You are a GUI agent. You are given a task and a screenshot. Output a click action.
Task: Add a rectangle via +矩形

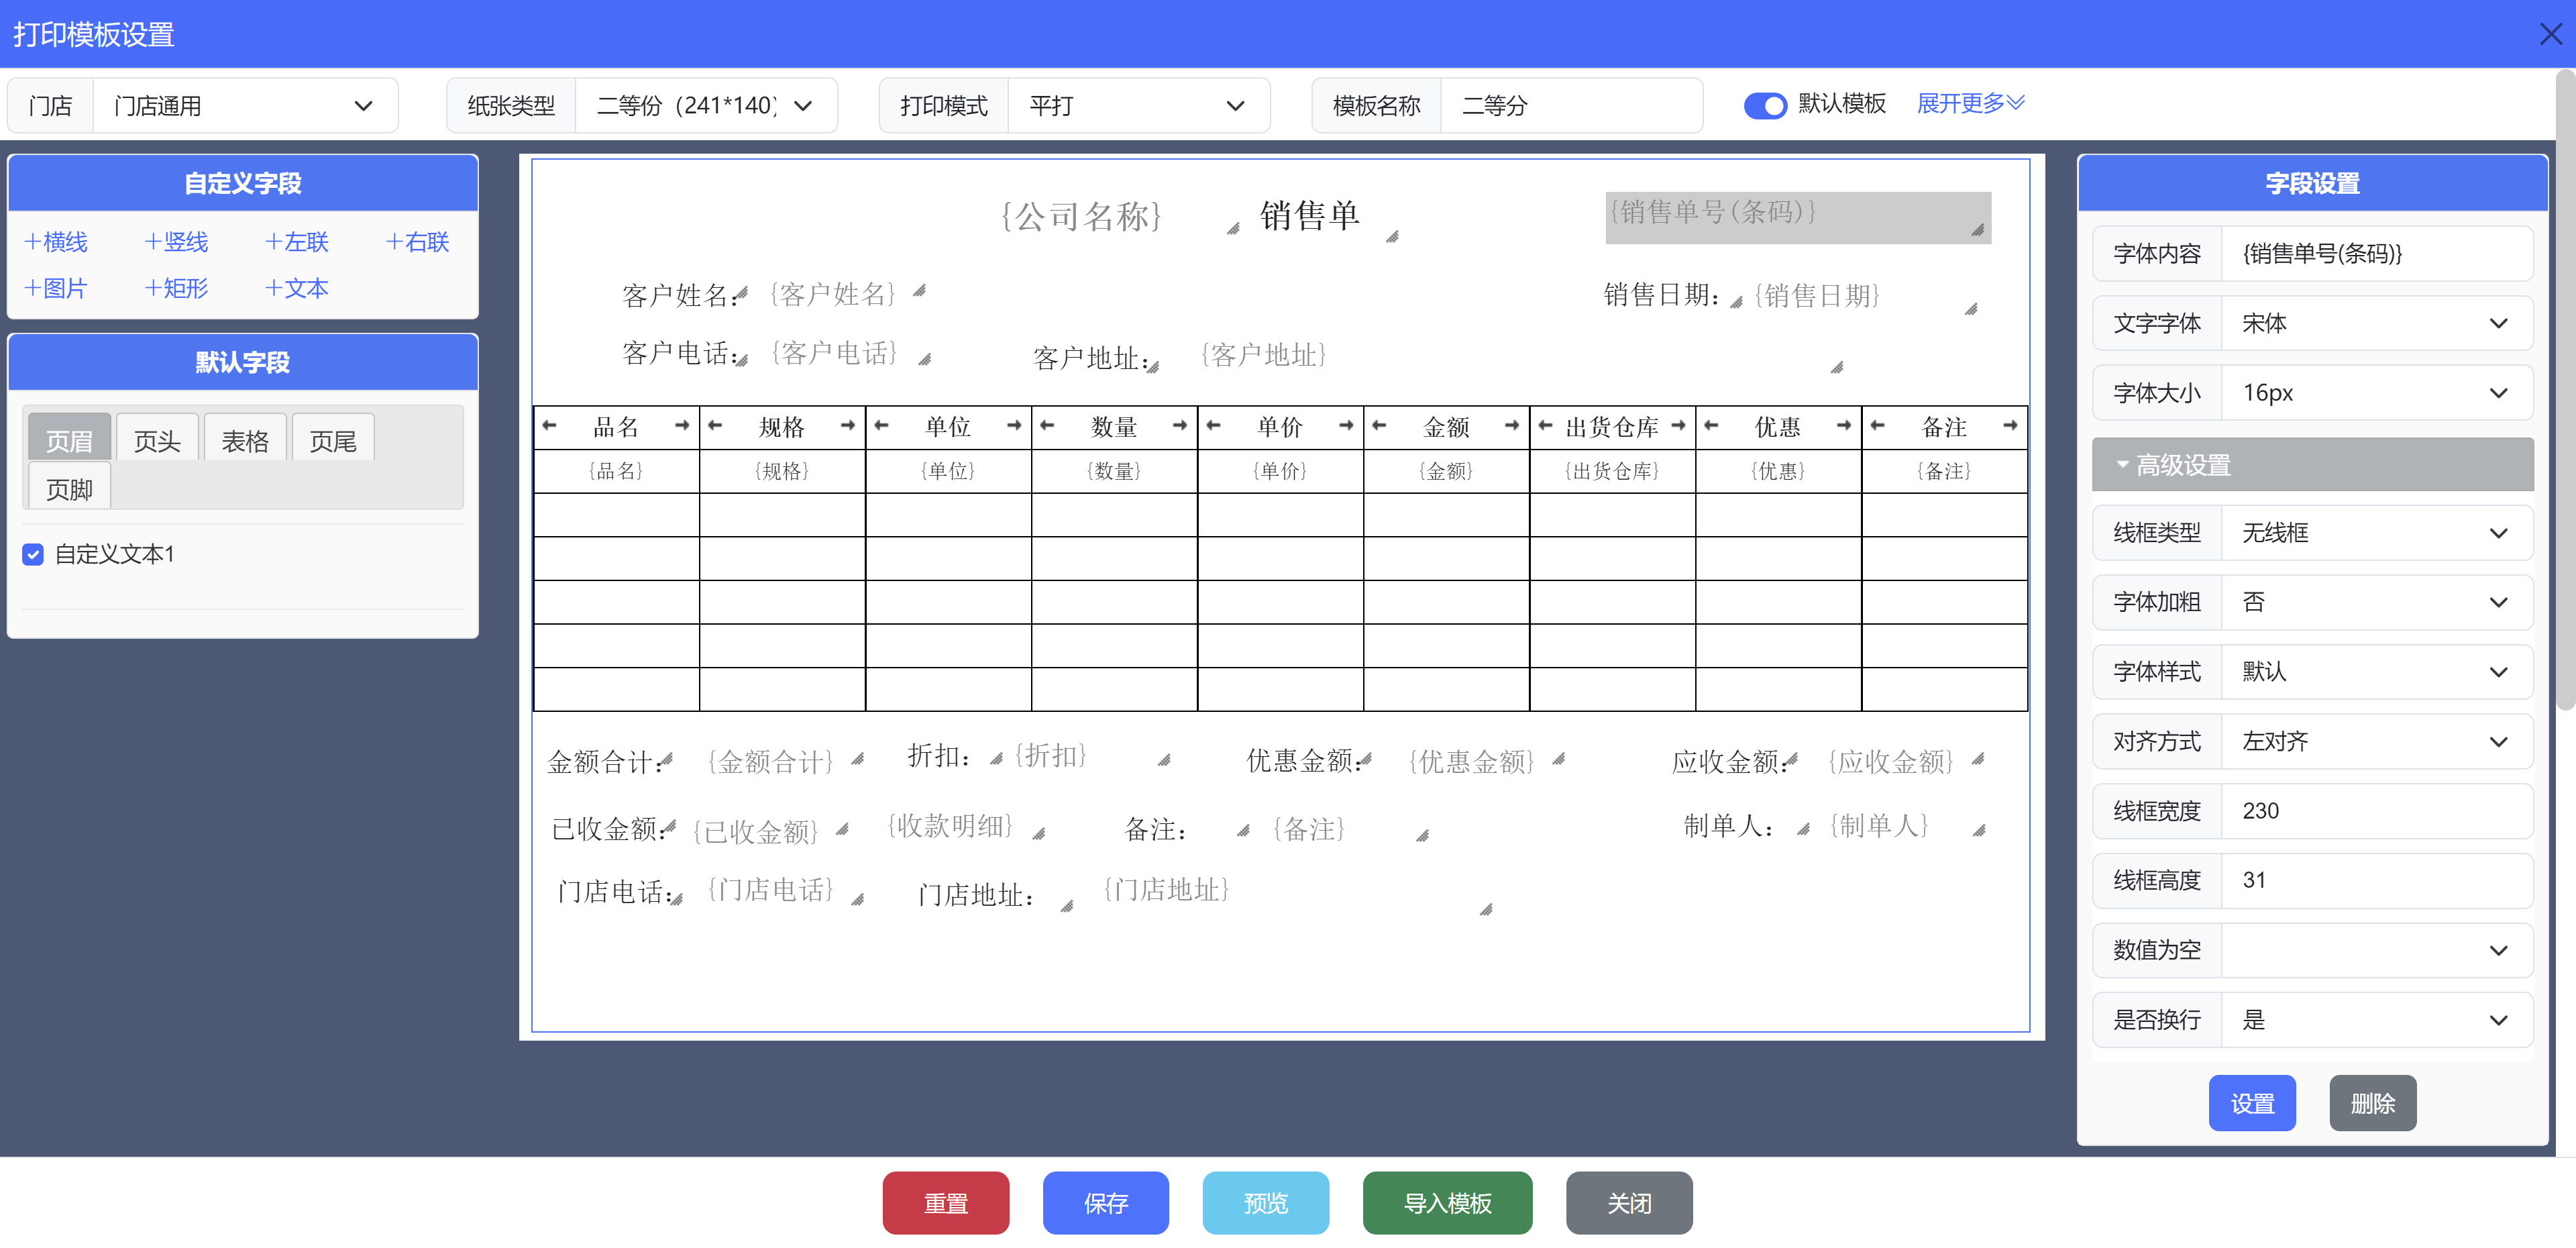click(176, 289)
